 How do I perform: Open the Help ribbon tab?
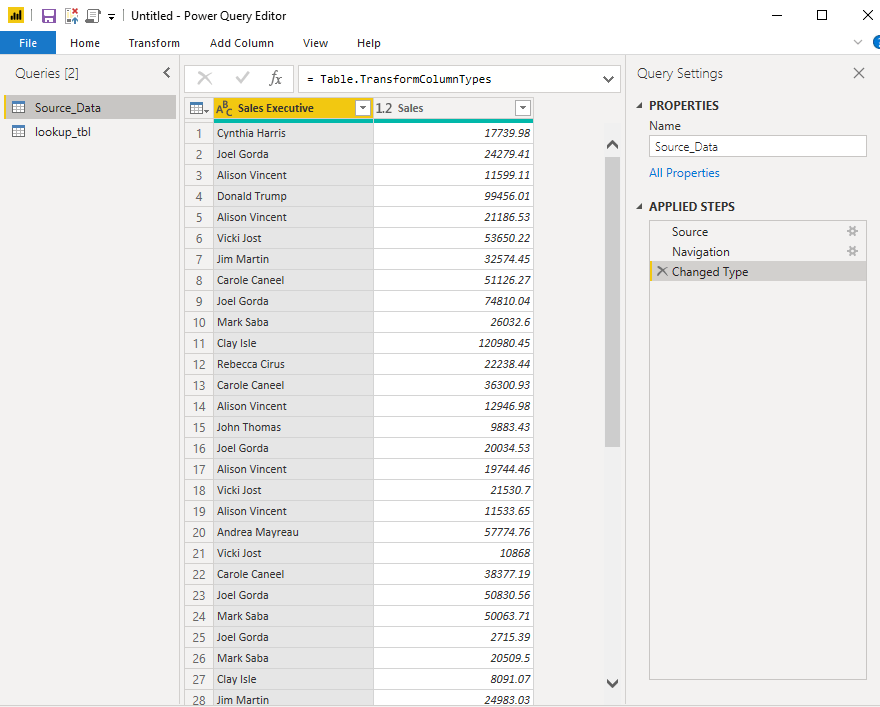369,43
